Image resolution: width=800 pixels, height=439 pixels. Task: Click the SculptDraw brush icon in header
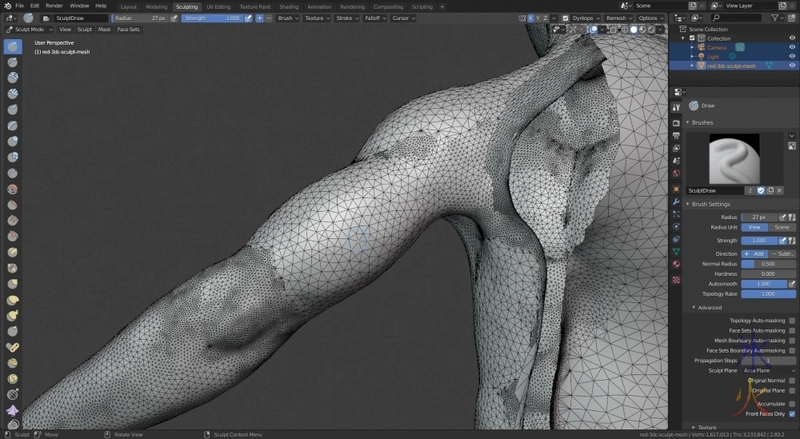coord(28,18)
